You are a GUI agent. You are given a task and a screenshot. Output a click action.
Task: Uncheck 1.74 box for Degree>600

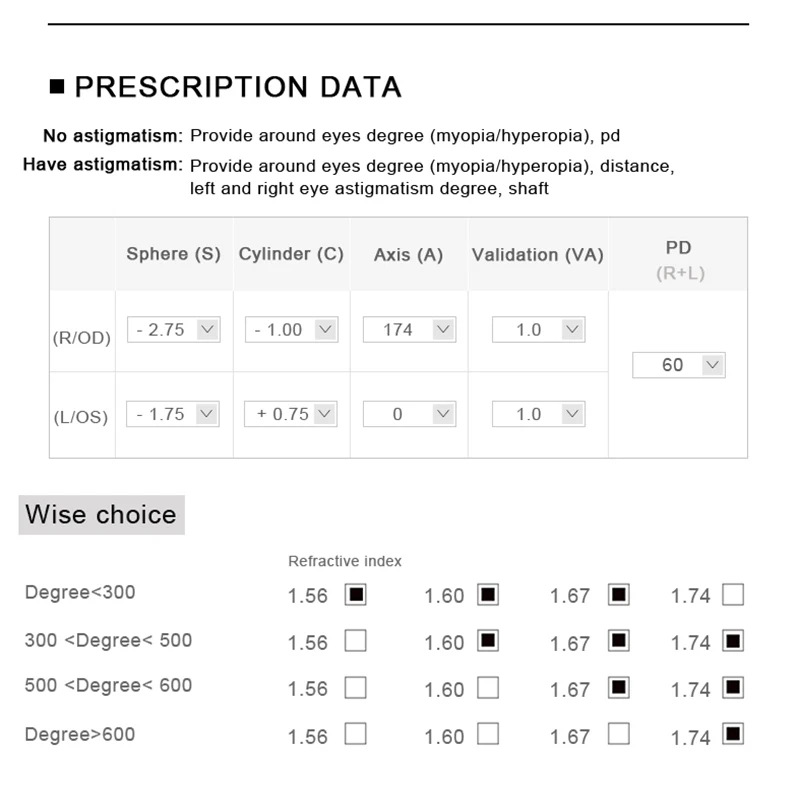(733, 735)
